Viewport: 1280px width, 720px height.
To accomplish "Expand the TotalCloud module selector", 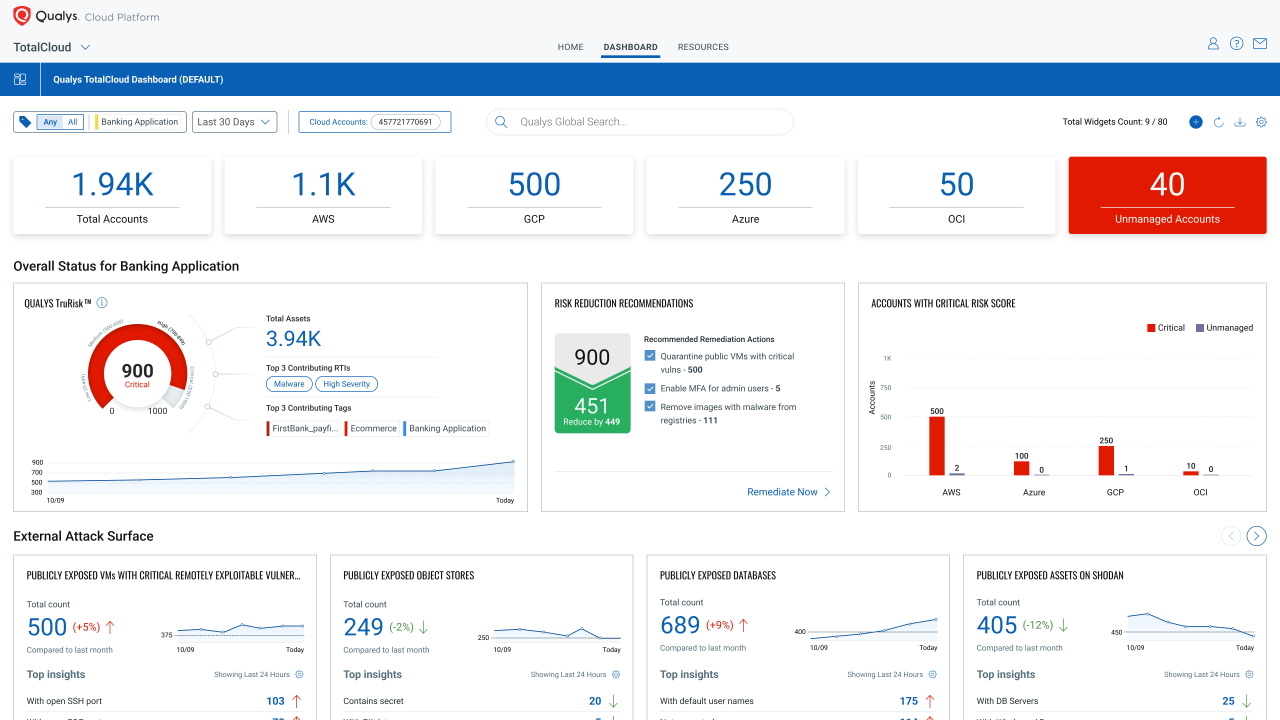I will point(84,47).
